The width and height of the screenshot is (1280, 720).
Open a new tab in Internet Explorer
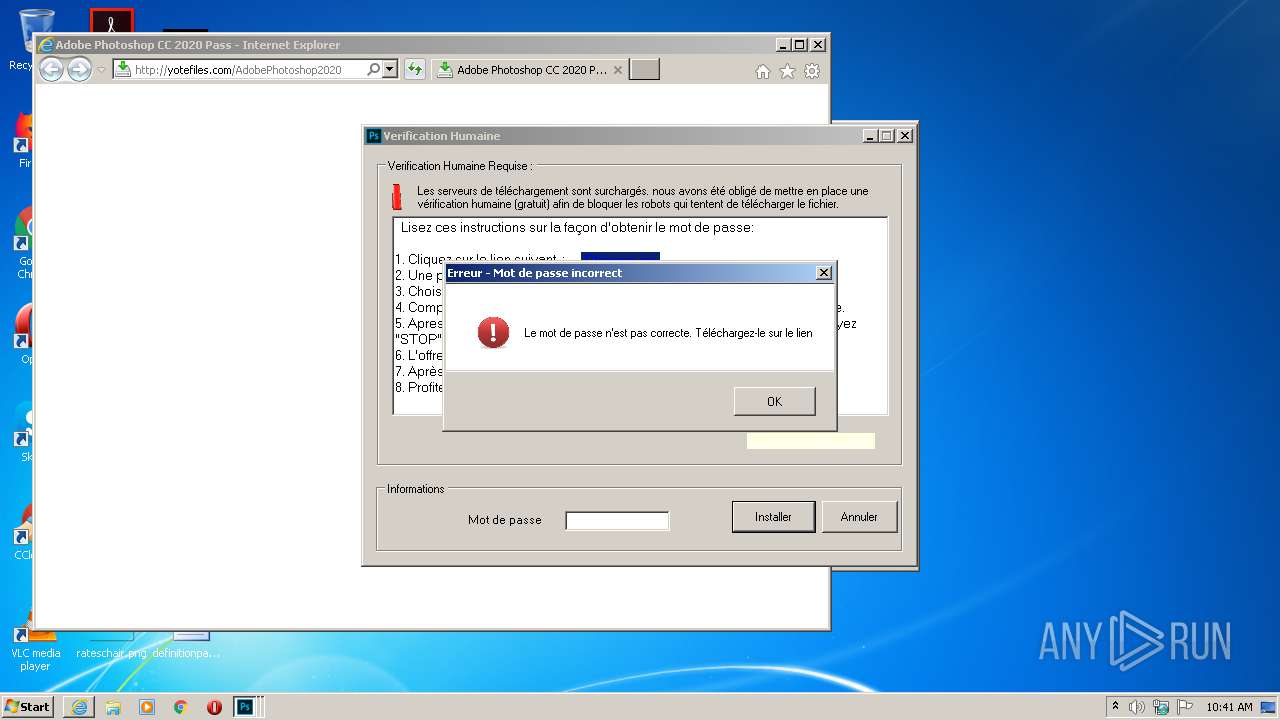[x=644, y=70]
